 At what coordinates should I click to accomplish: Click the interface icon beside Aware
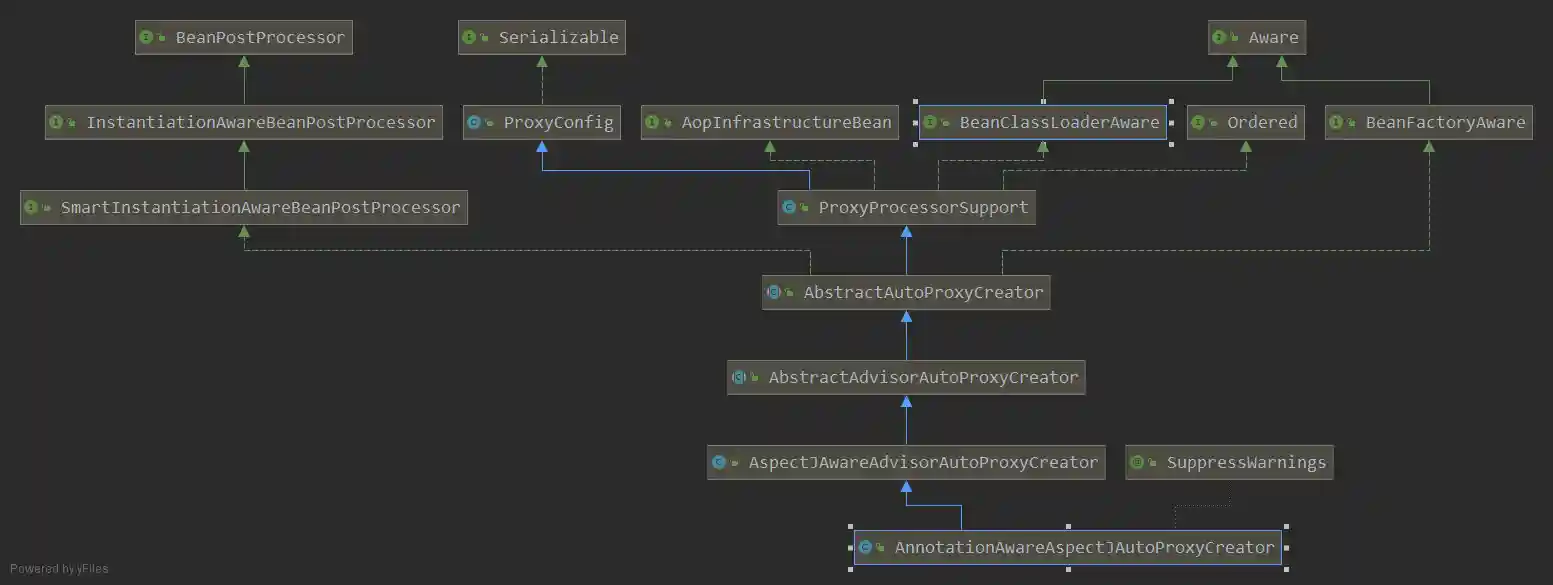click(1220, 38)
